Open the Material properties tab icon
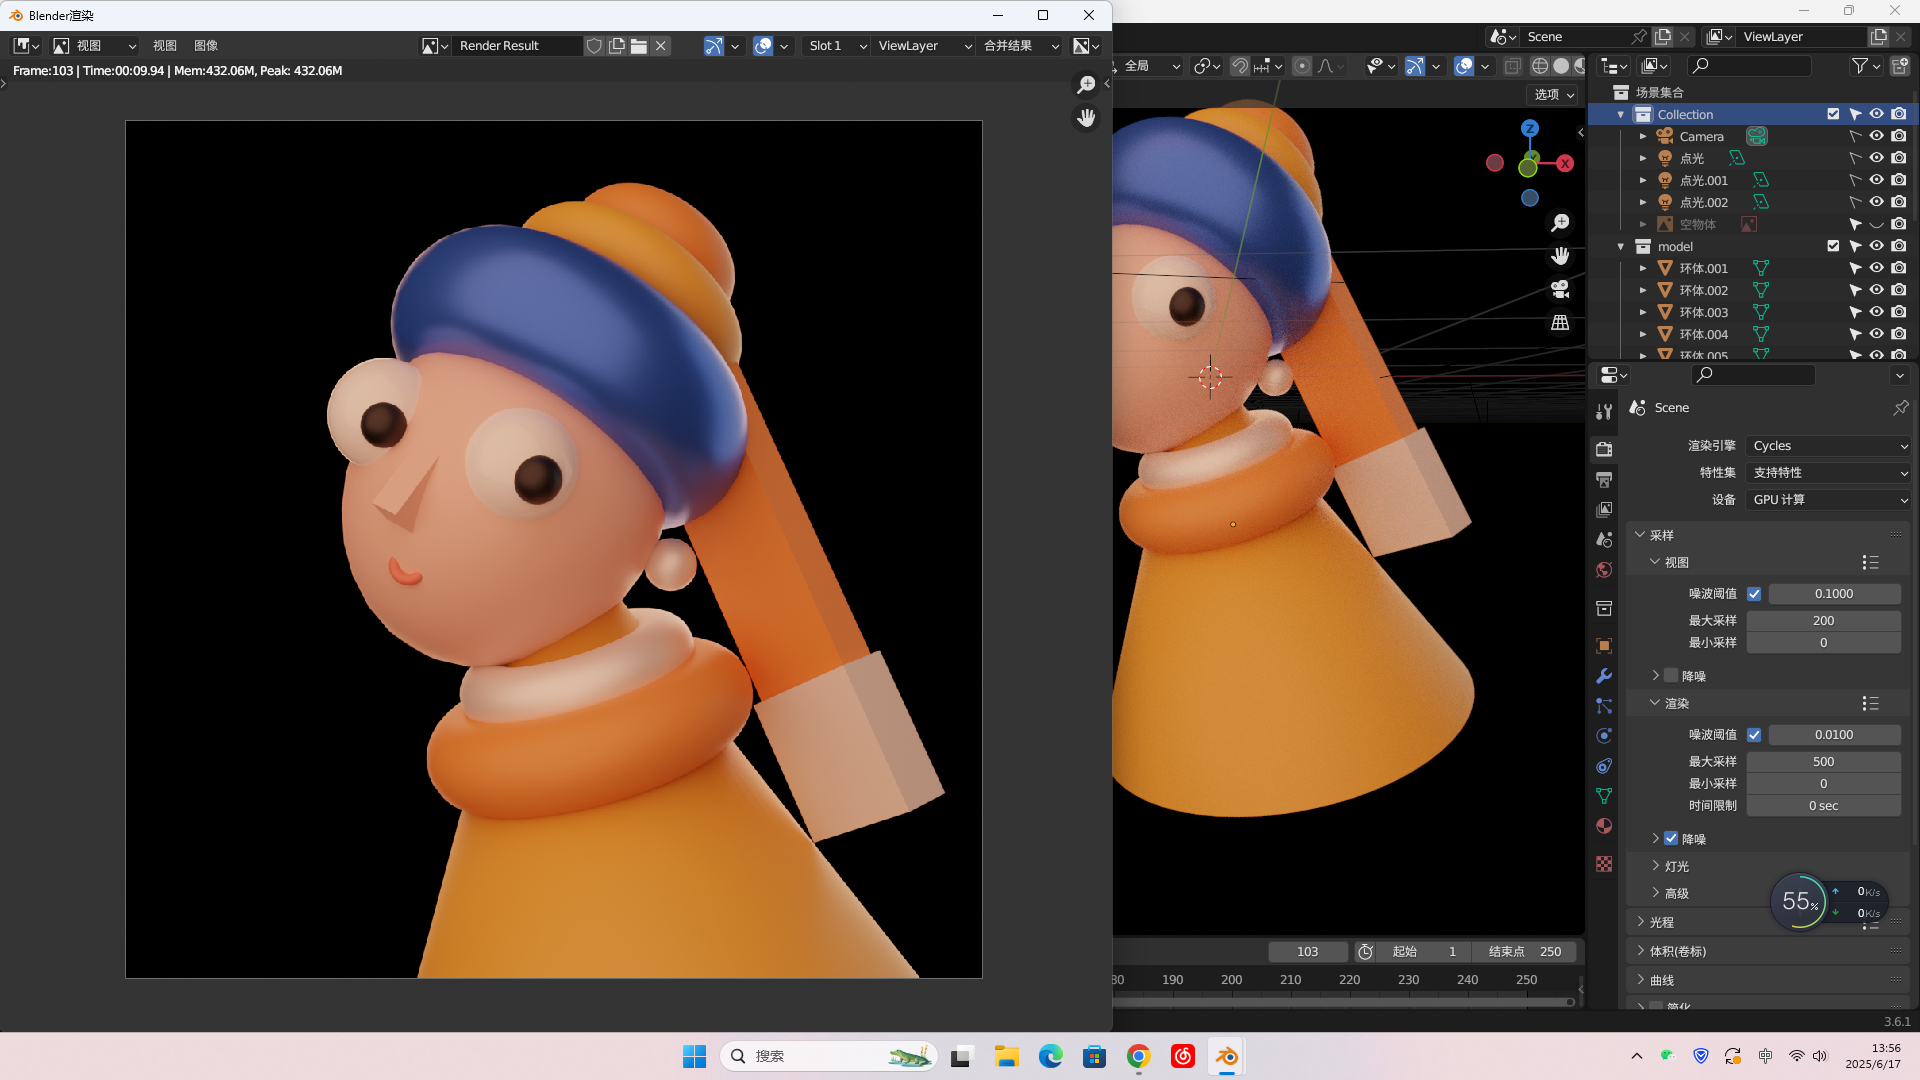 [1604, 826]
